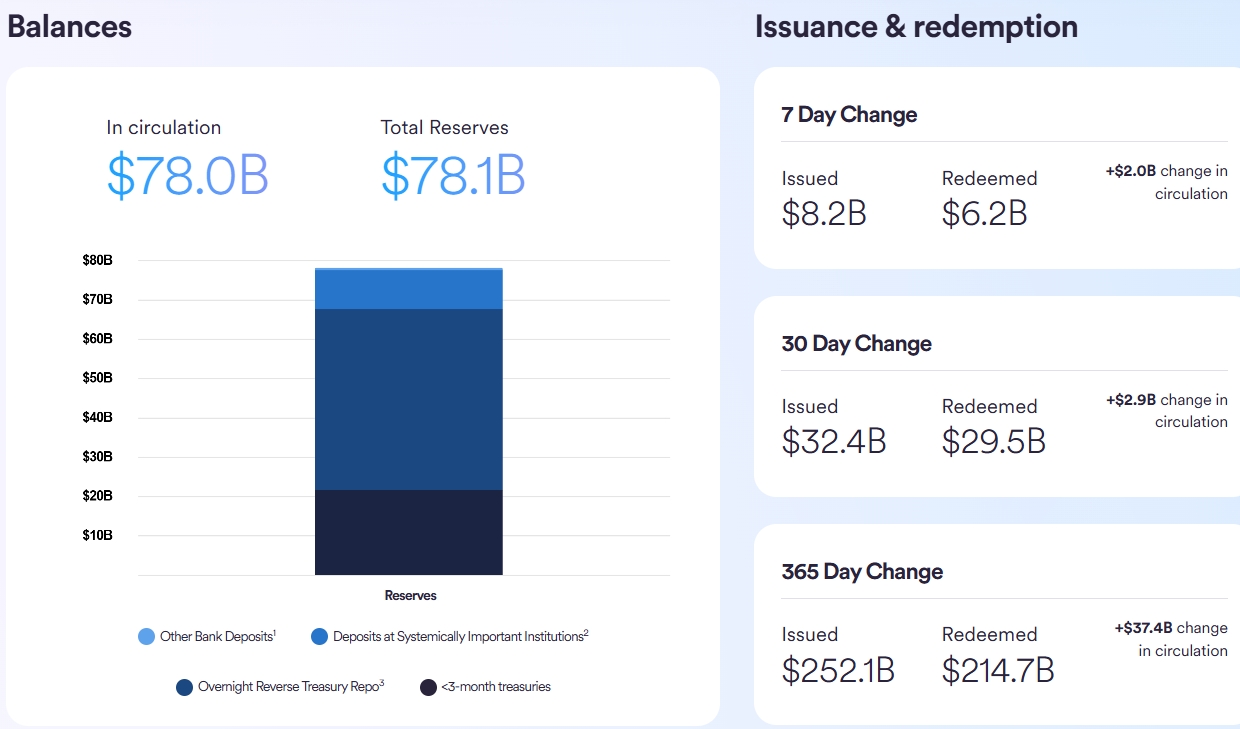The image size is (1240, 729).
Task: Click the Systemically Important Institutions legend dot
Action: click(319, 636)
